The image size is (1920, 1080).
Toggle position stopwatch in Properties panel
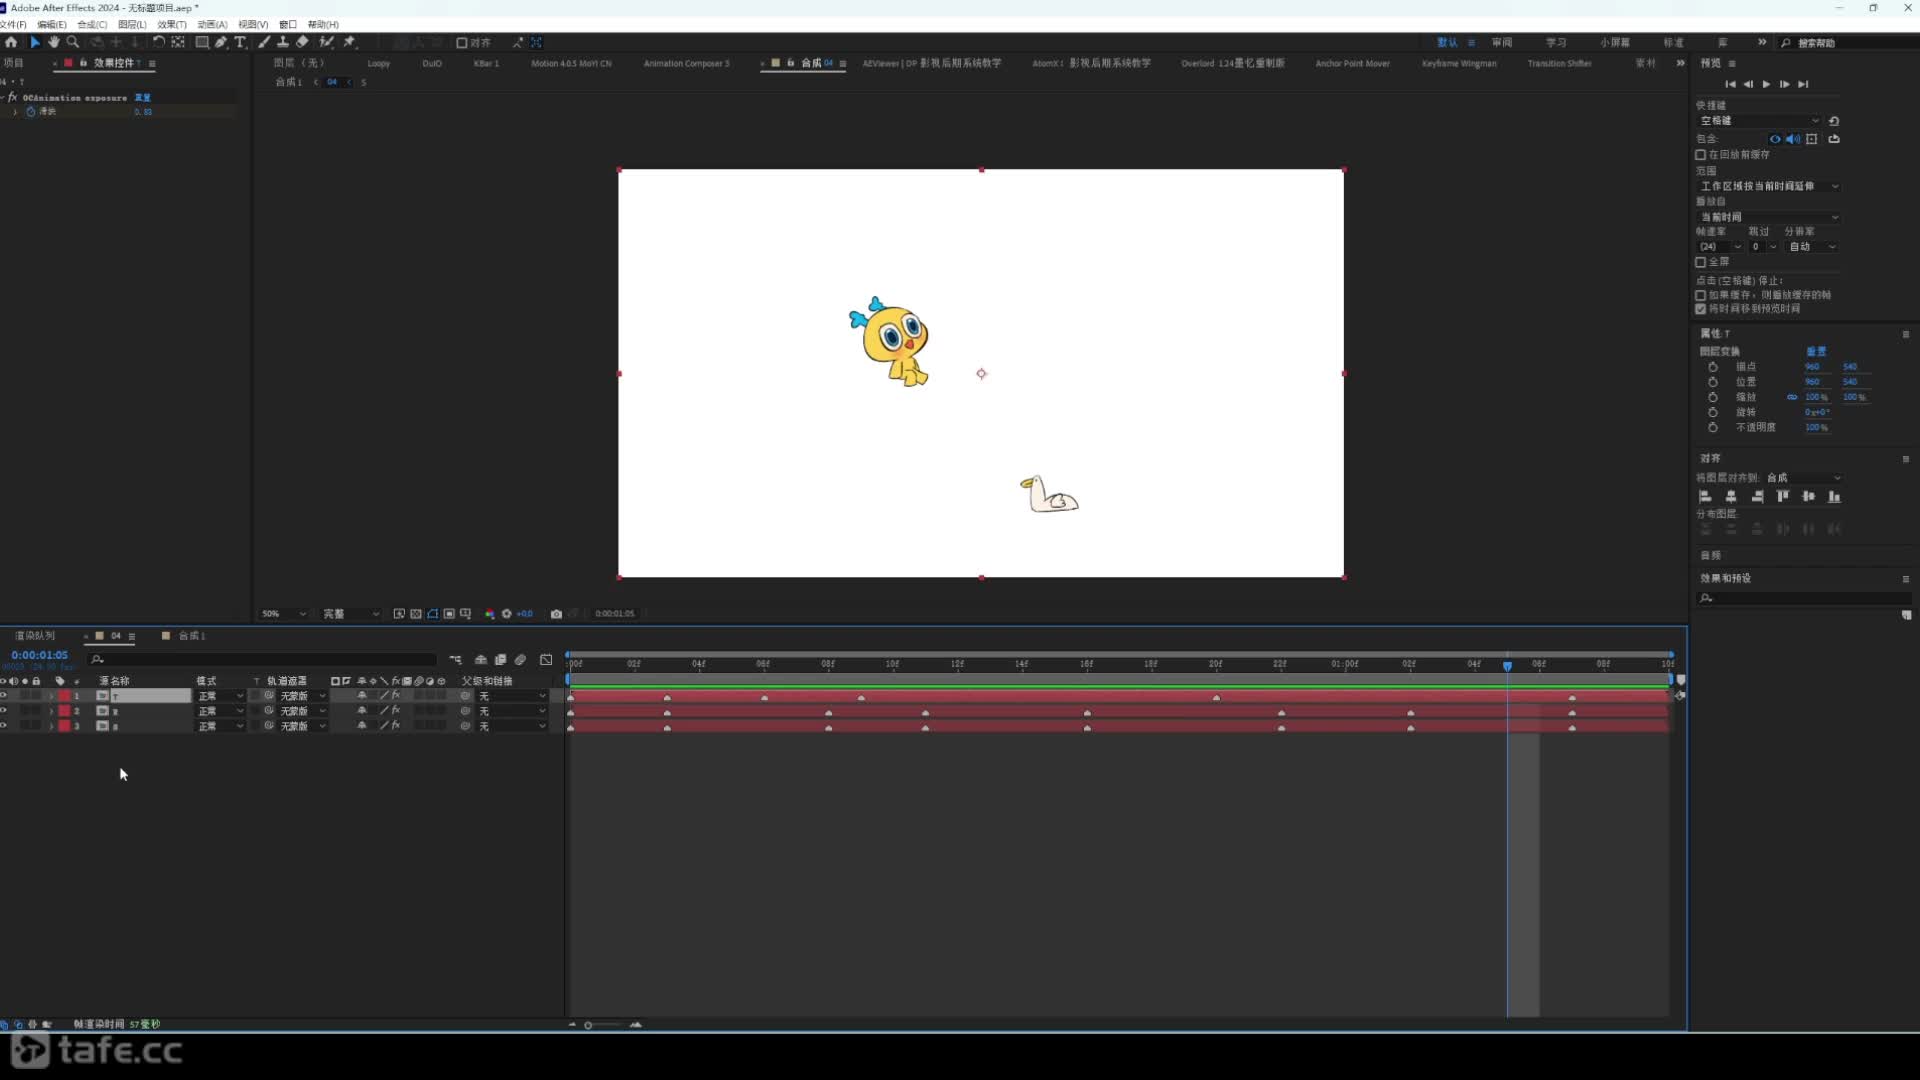pyautogui.click(x=1713, y=382)
